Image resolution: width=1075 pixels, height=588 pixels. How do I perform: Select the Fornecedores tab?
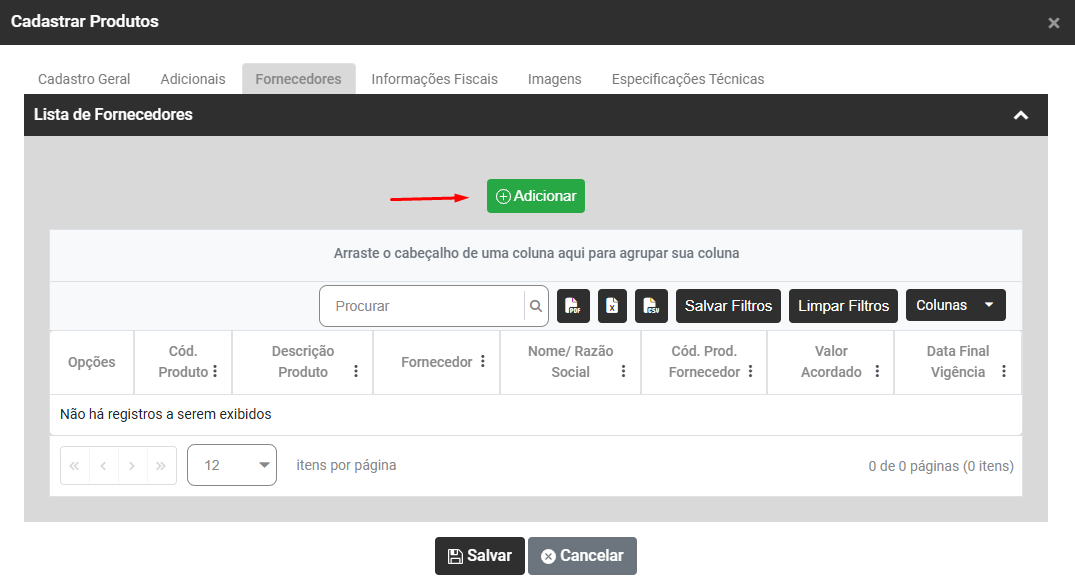point(298,79)
